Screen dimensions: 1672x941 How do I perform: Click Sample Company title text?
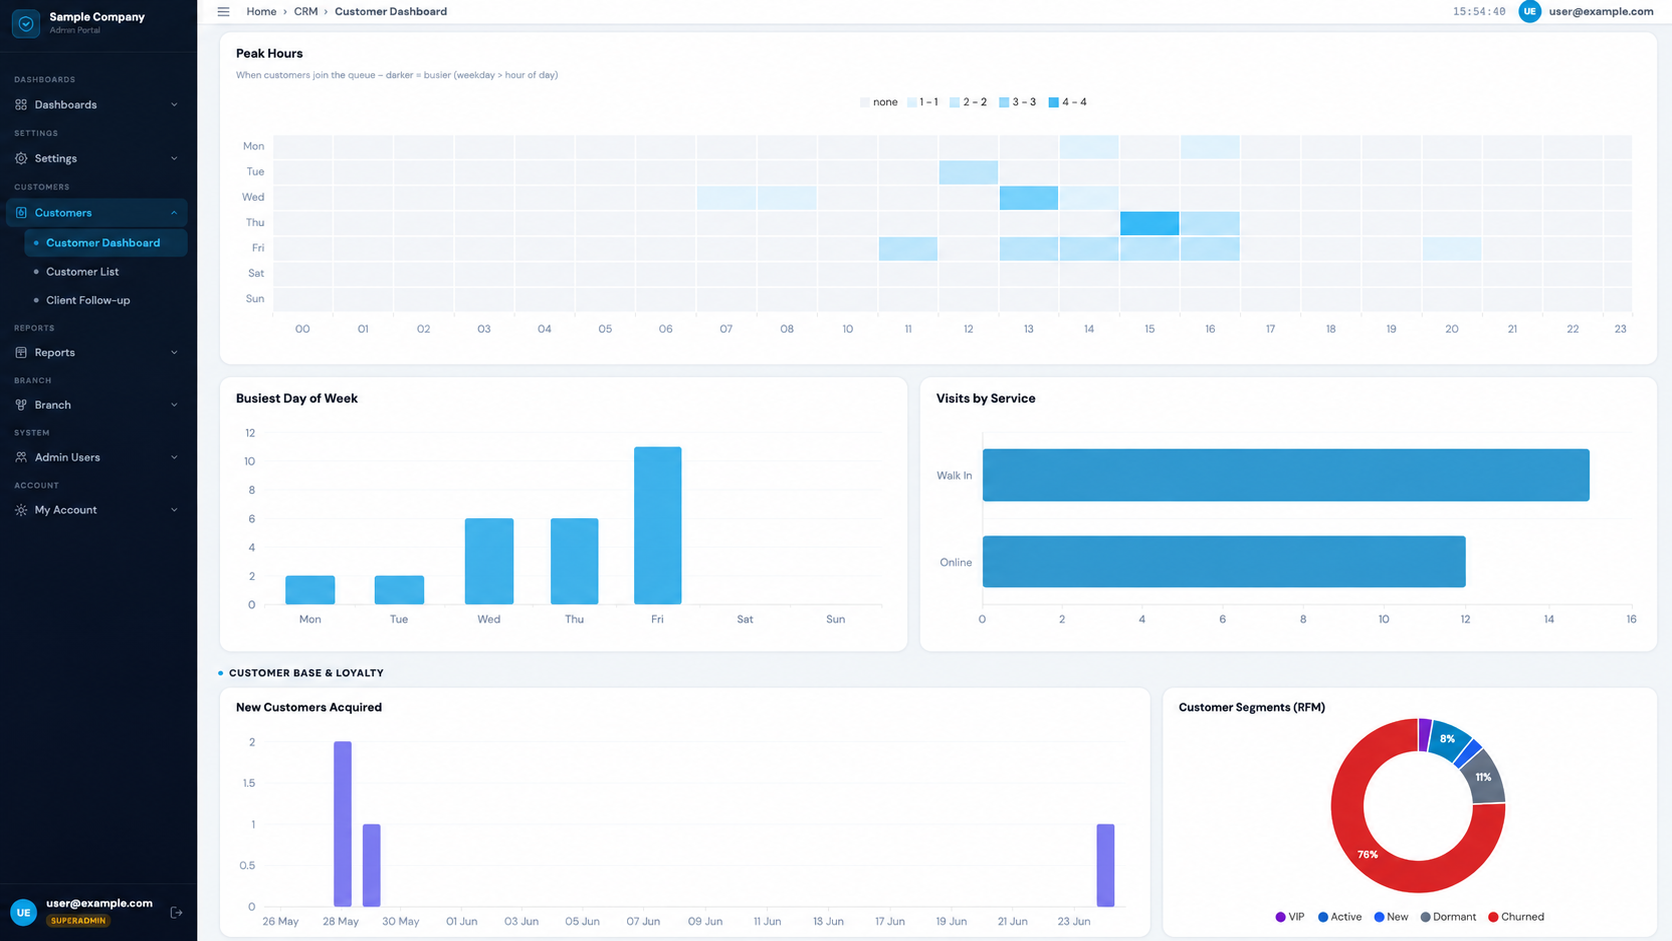[x=97, y=17]
